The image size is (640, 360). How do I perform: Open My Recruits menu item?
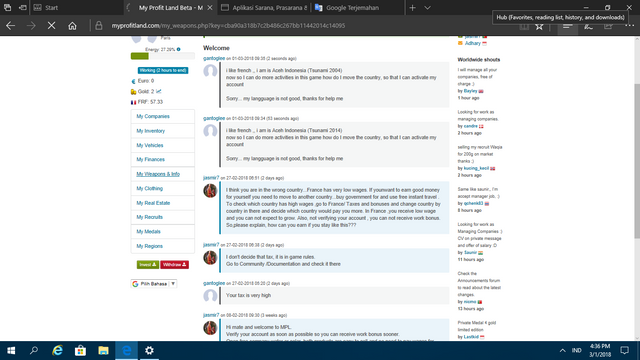(x=162, y=217)
